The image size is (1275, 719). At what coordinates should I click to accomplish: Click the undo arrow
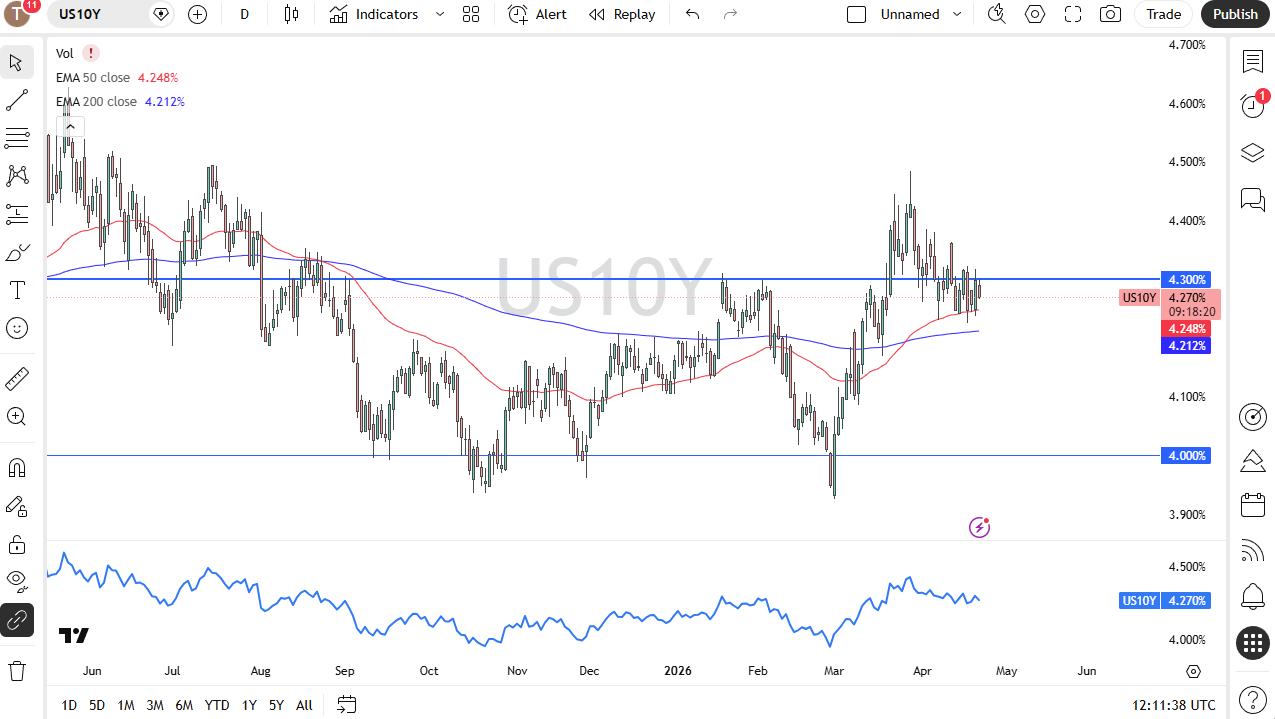point(692,14)
